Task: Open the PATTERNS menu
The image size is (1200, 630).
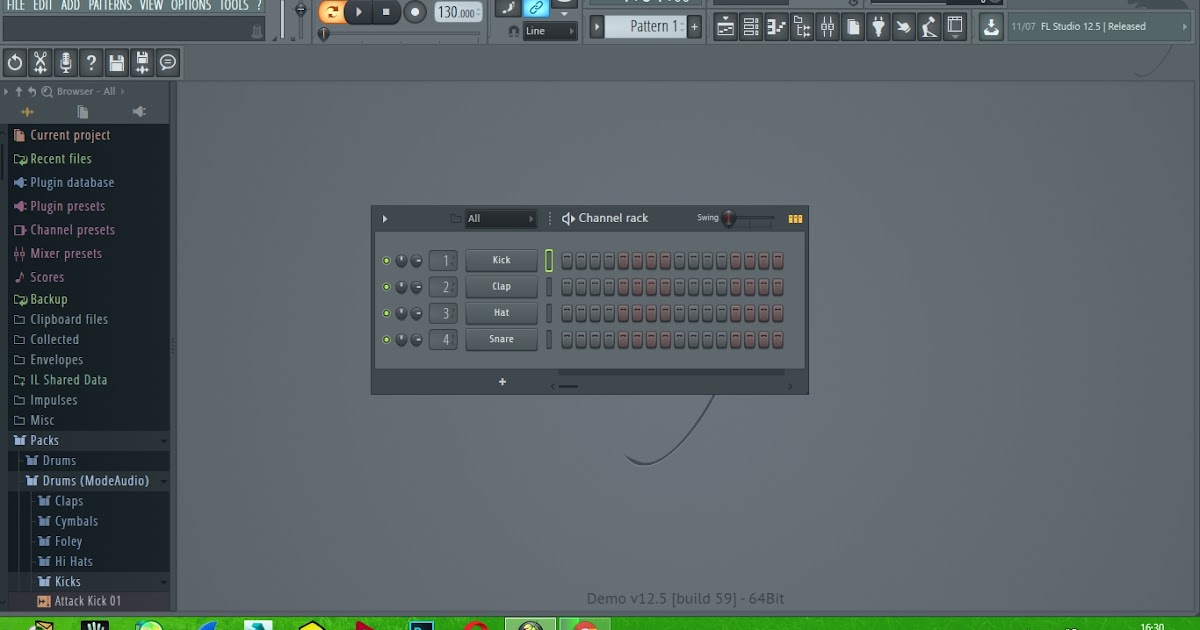Action: pyautogui.click(x=110, y=6)
